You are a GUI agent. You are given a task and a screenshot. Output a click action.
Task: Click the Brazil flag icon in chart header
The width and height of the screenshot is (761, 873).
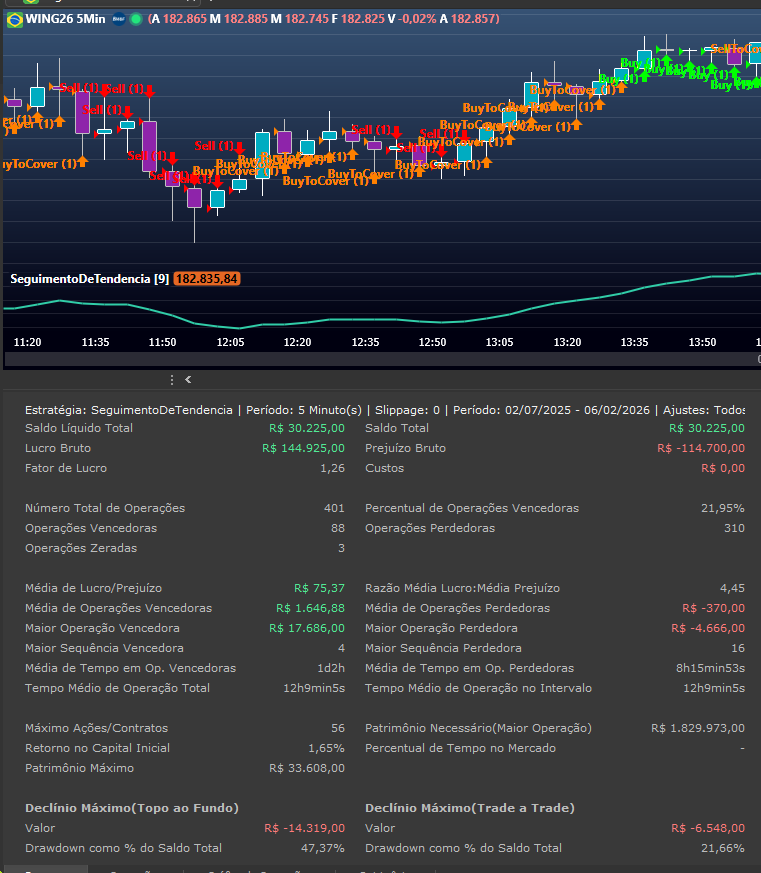[14, 18]
